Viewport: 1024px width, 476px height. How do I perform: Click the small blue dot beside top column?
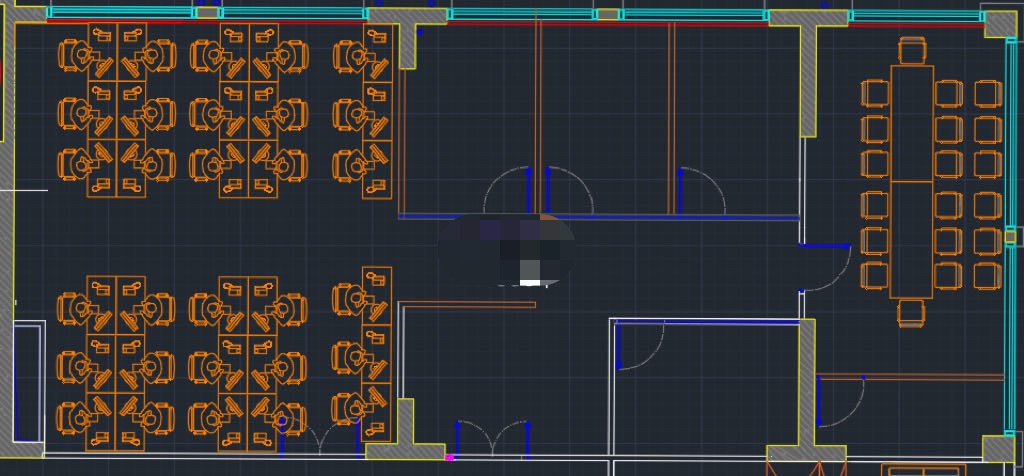pos(419,31)
